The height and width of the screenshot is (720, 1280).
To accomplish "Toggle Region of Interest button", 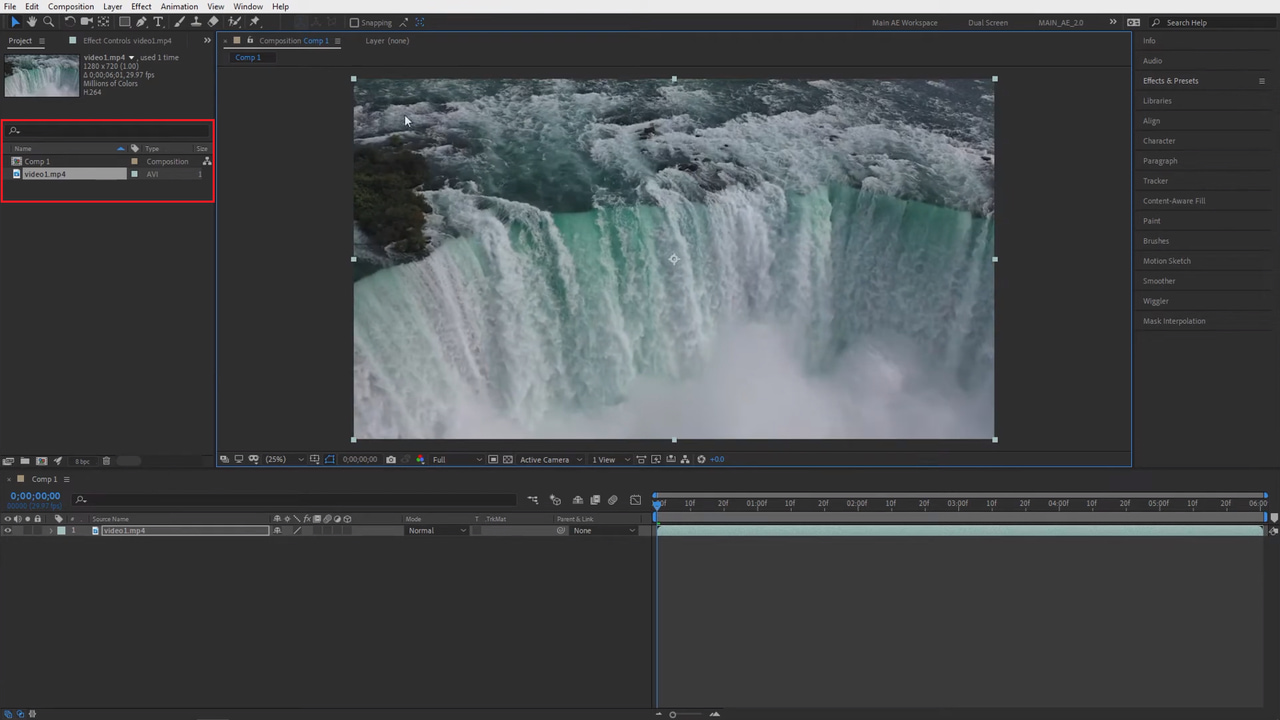I will 493,460.
